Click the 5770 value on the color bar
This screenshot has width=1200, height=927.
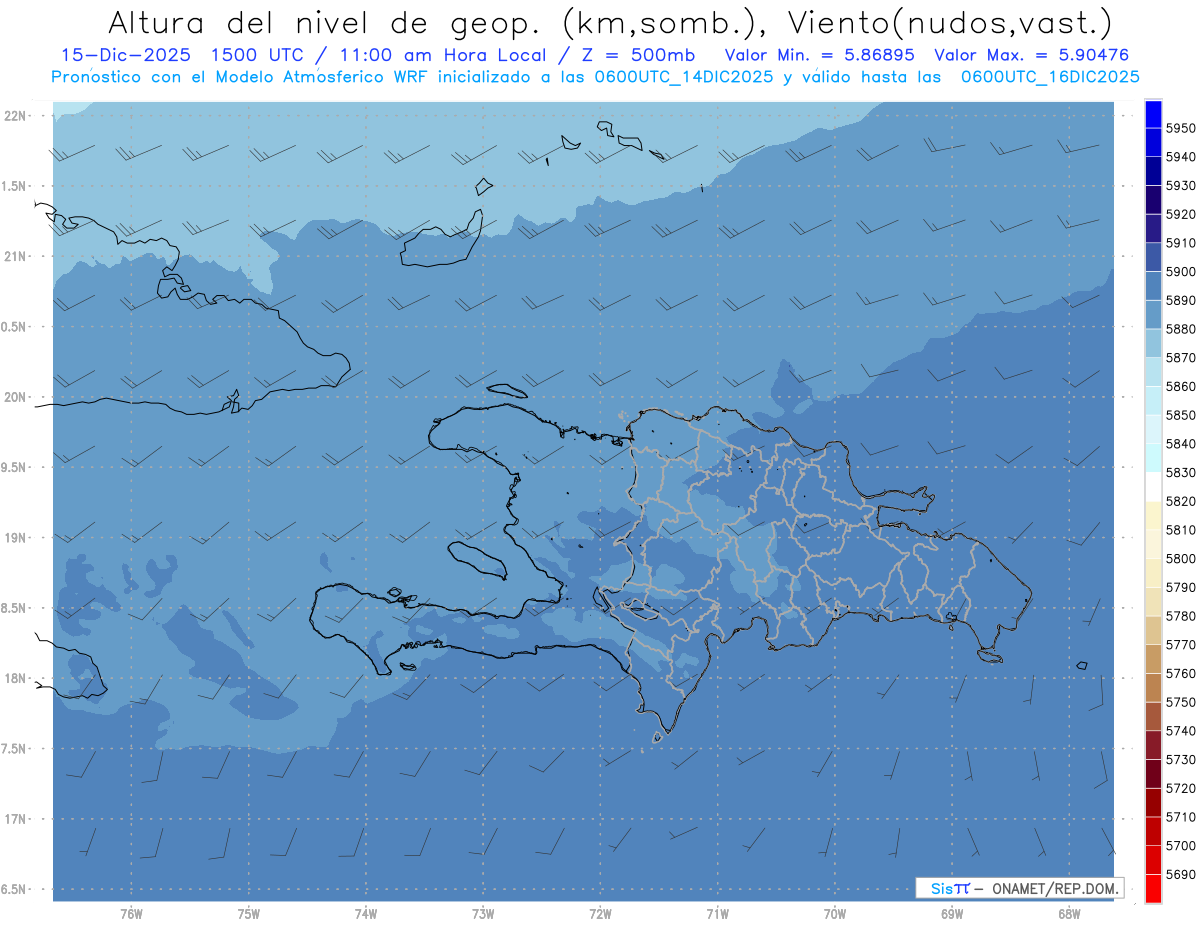click(1181, 645)
